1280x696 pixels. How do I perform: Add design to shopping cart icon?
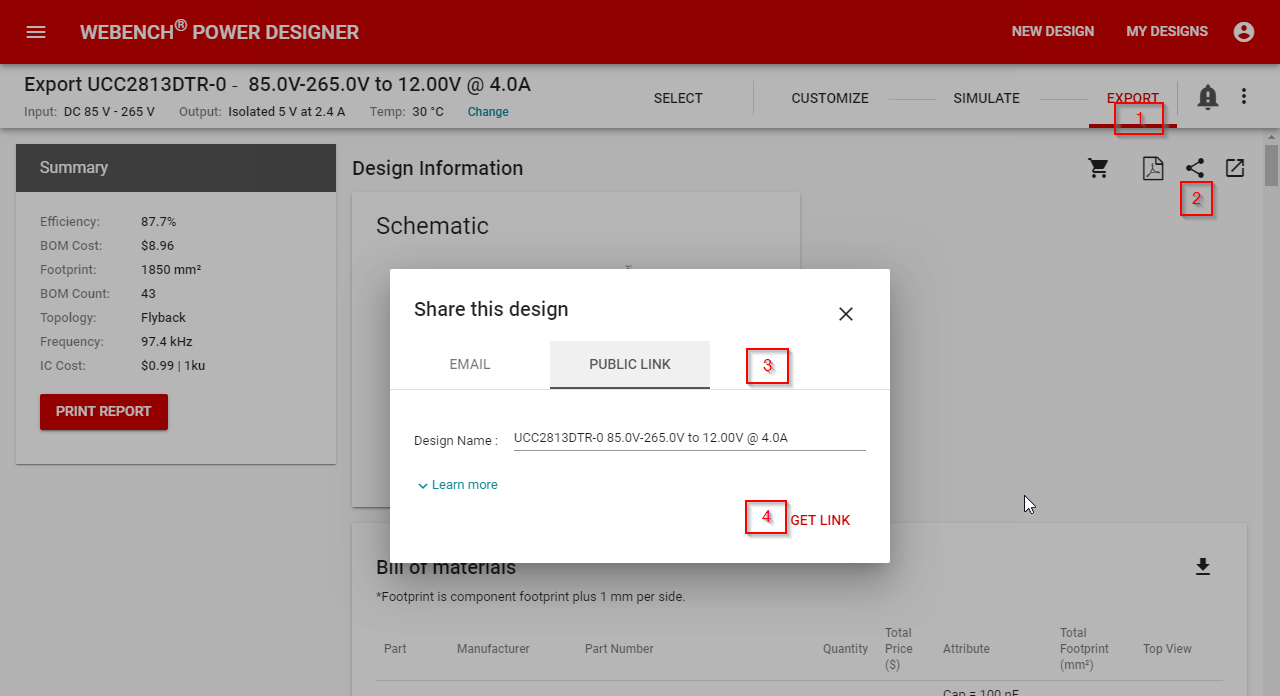(x=1099, y=168)
